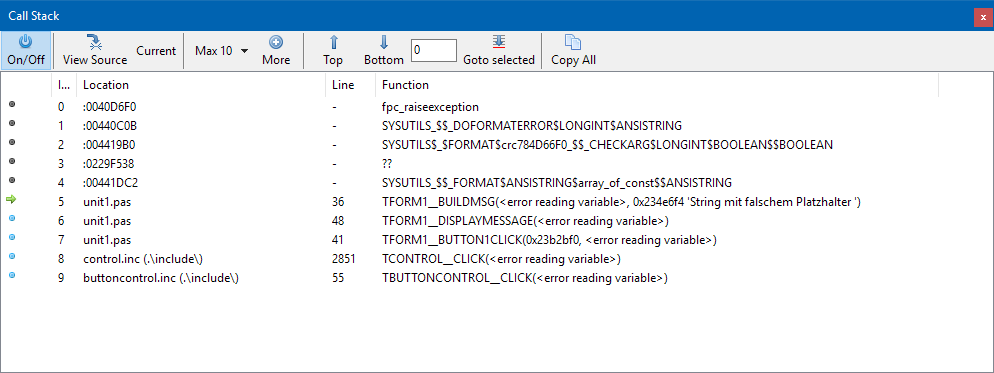Click the More frames button
The width and height of the screenshot is (994, 373).
click(276, 51)
